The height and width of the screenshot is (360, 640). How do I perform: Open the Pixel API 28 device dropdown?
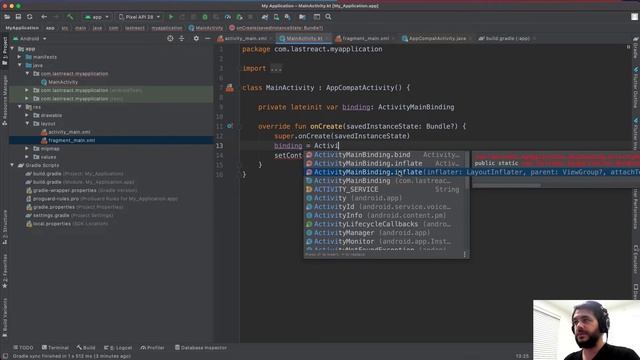139,17
